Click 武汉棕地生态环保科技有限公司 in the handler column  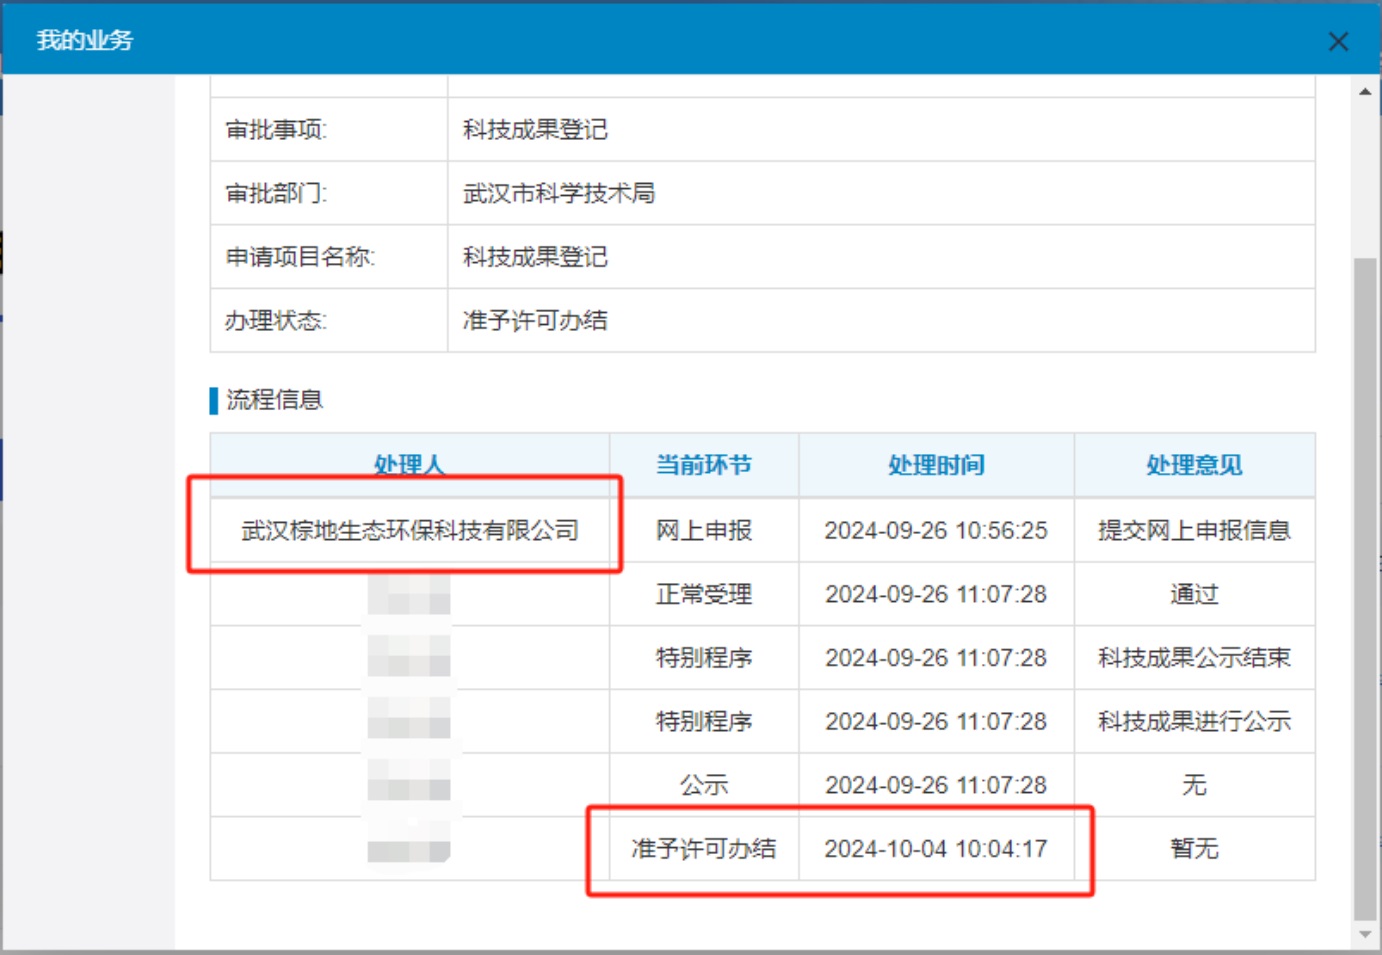pos(410,530)
